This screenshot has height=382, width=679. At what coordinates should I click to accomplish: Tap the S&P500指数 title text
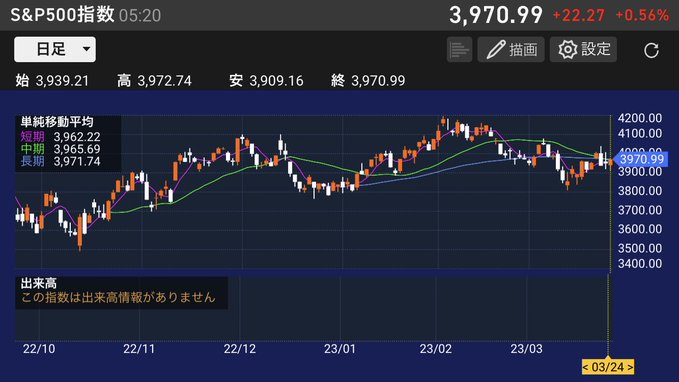[x=62, y=15]
